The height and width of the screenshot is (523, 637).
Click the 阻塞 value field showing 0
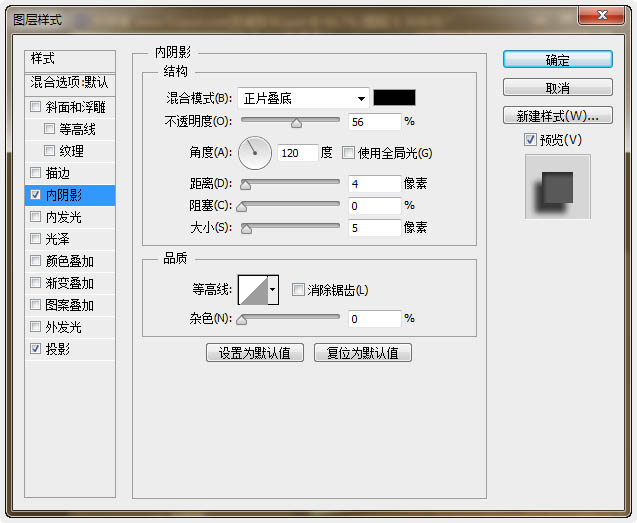[x=375, y=206]
